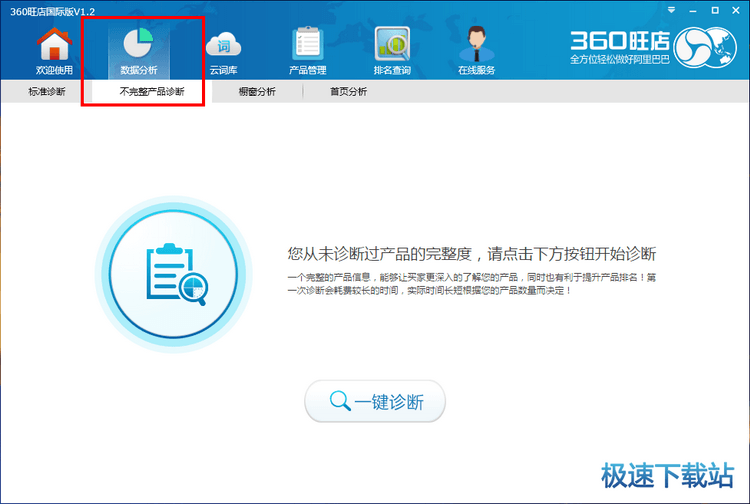The image size is (750, 504).
Task: Maximize the 360旺店 window
Action: tap(715, 10)
